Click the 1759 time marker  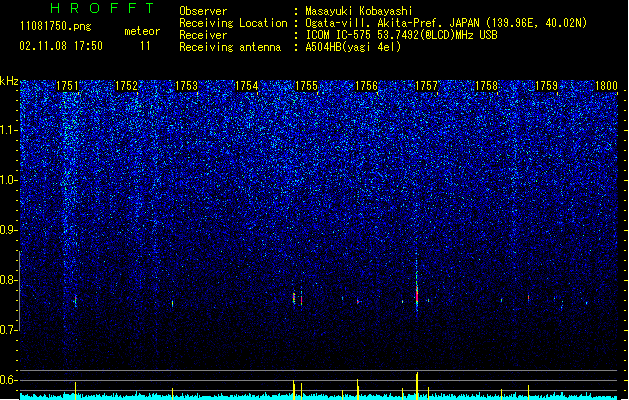(x=546, y=86)
